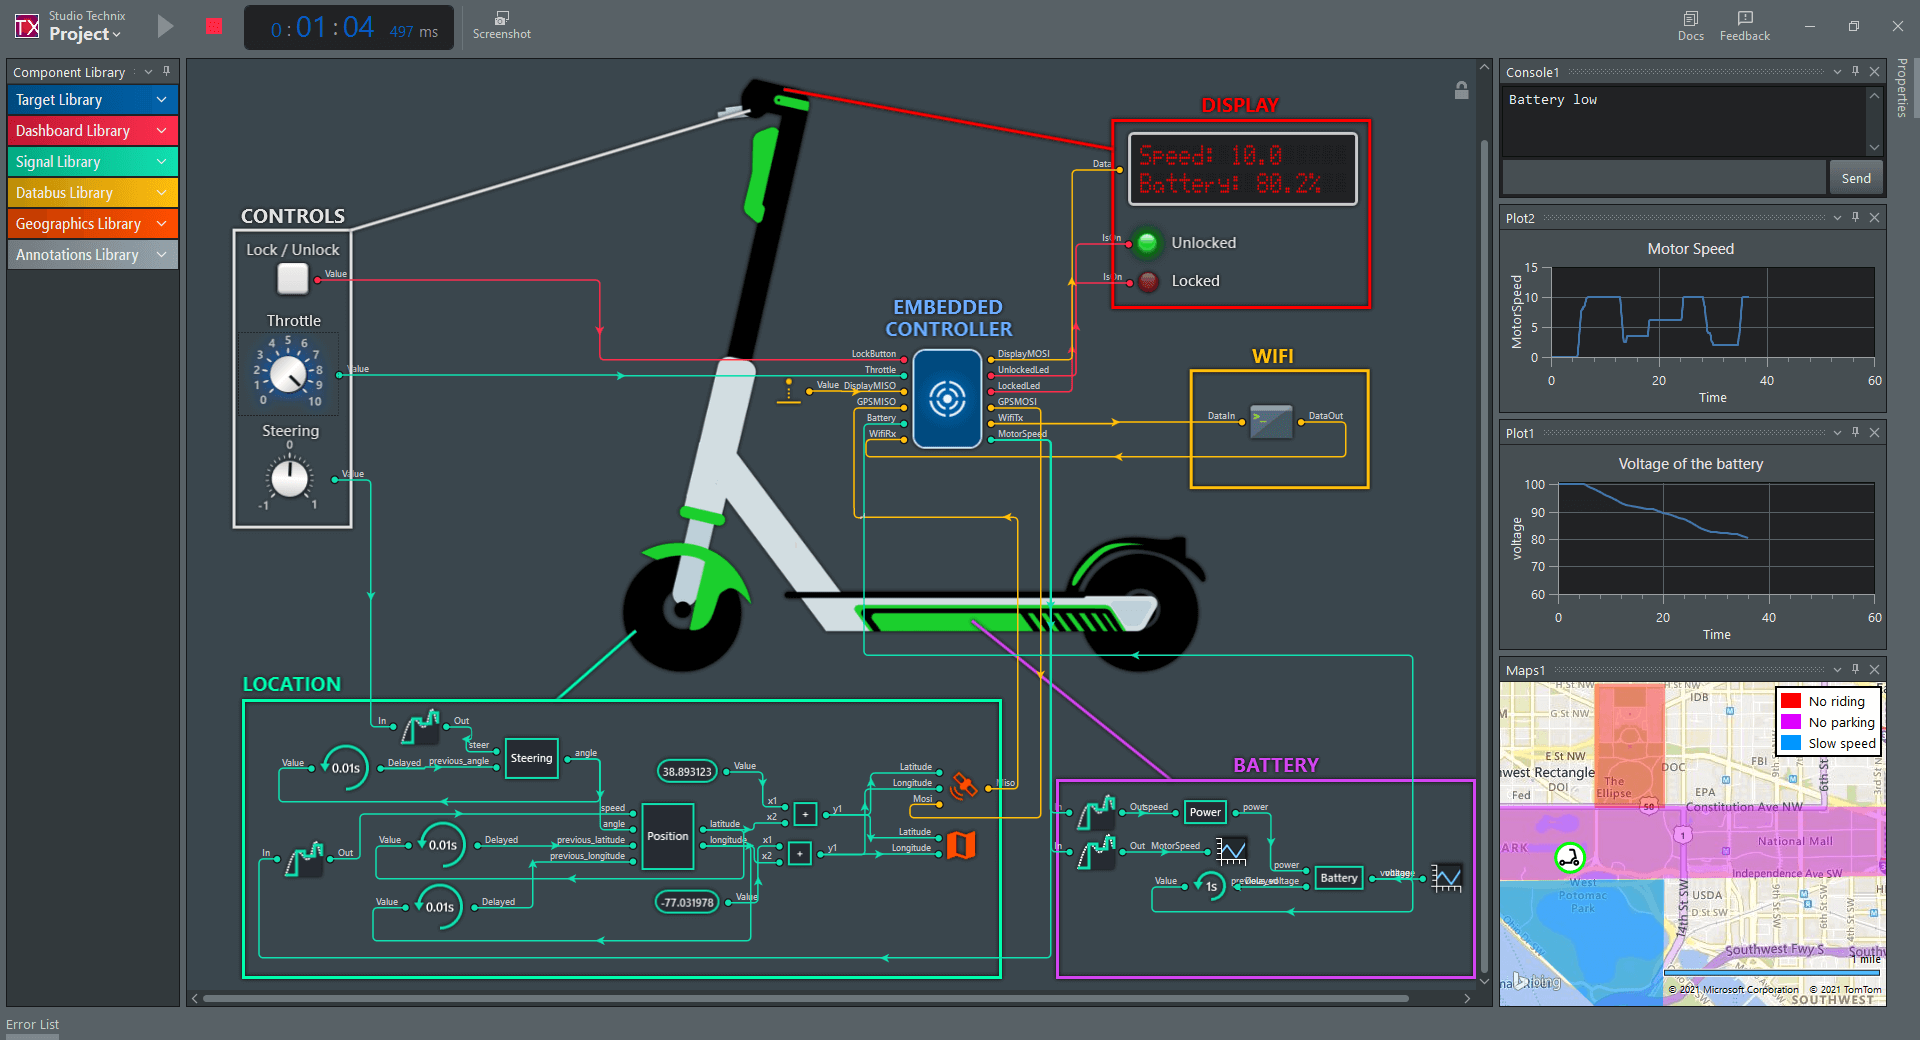Click the Bing logo on map
Image resolution: width=1920 pixels, height=1040 pixels.
[x=1537, y=982]
